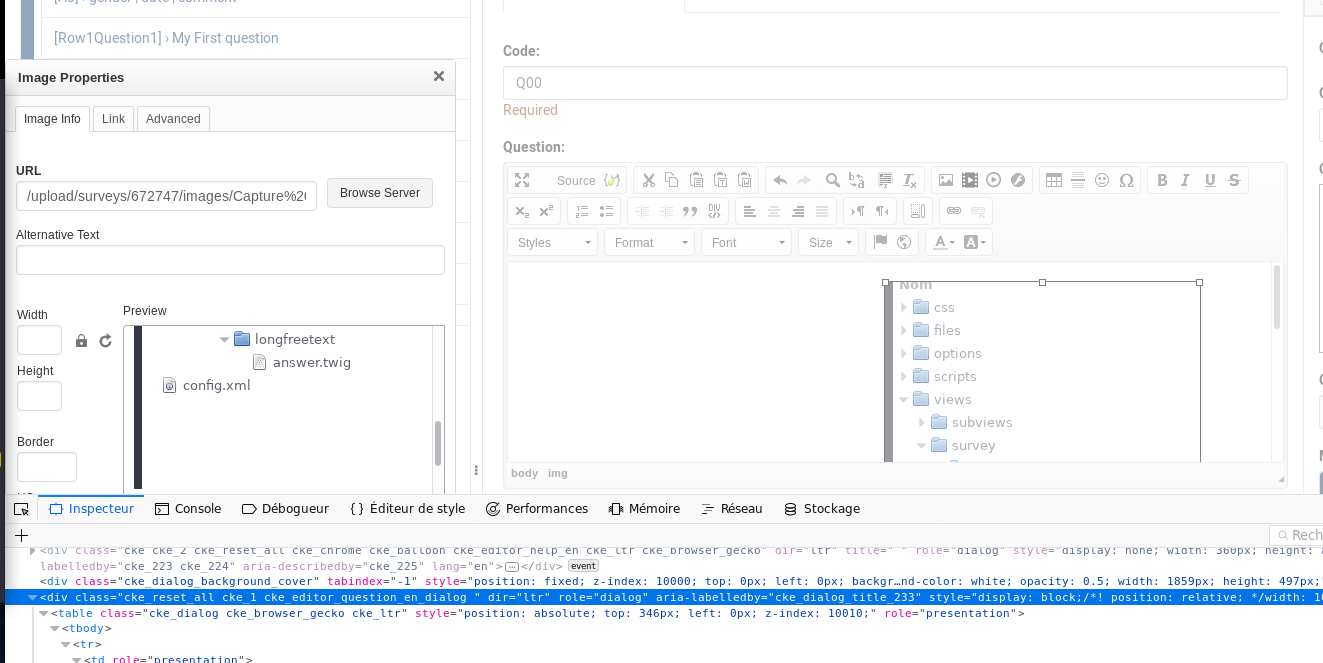Insert a special character (Omega)
The height and width of the screenshot is (663, 1323).
point(1126,181)
